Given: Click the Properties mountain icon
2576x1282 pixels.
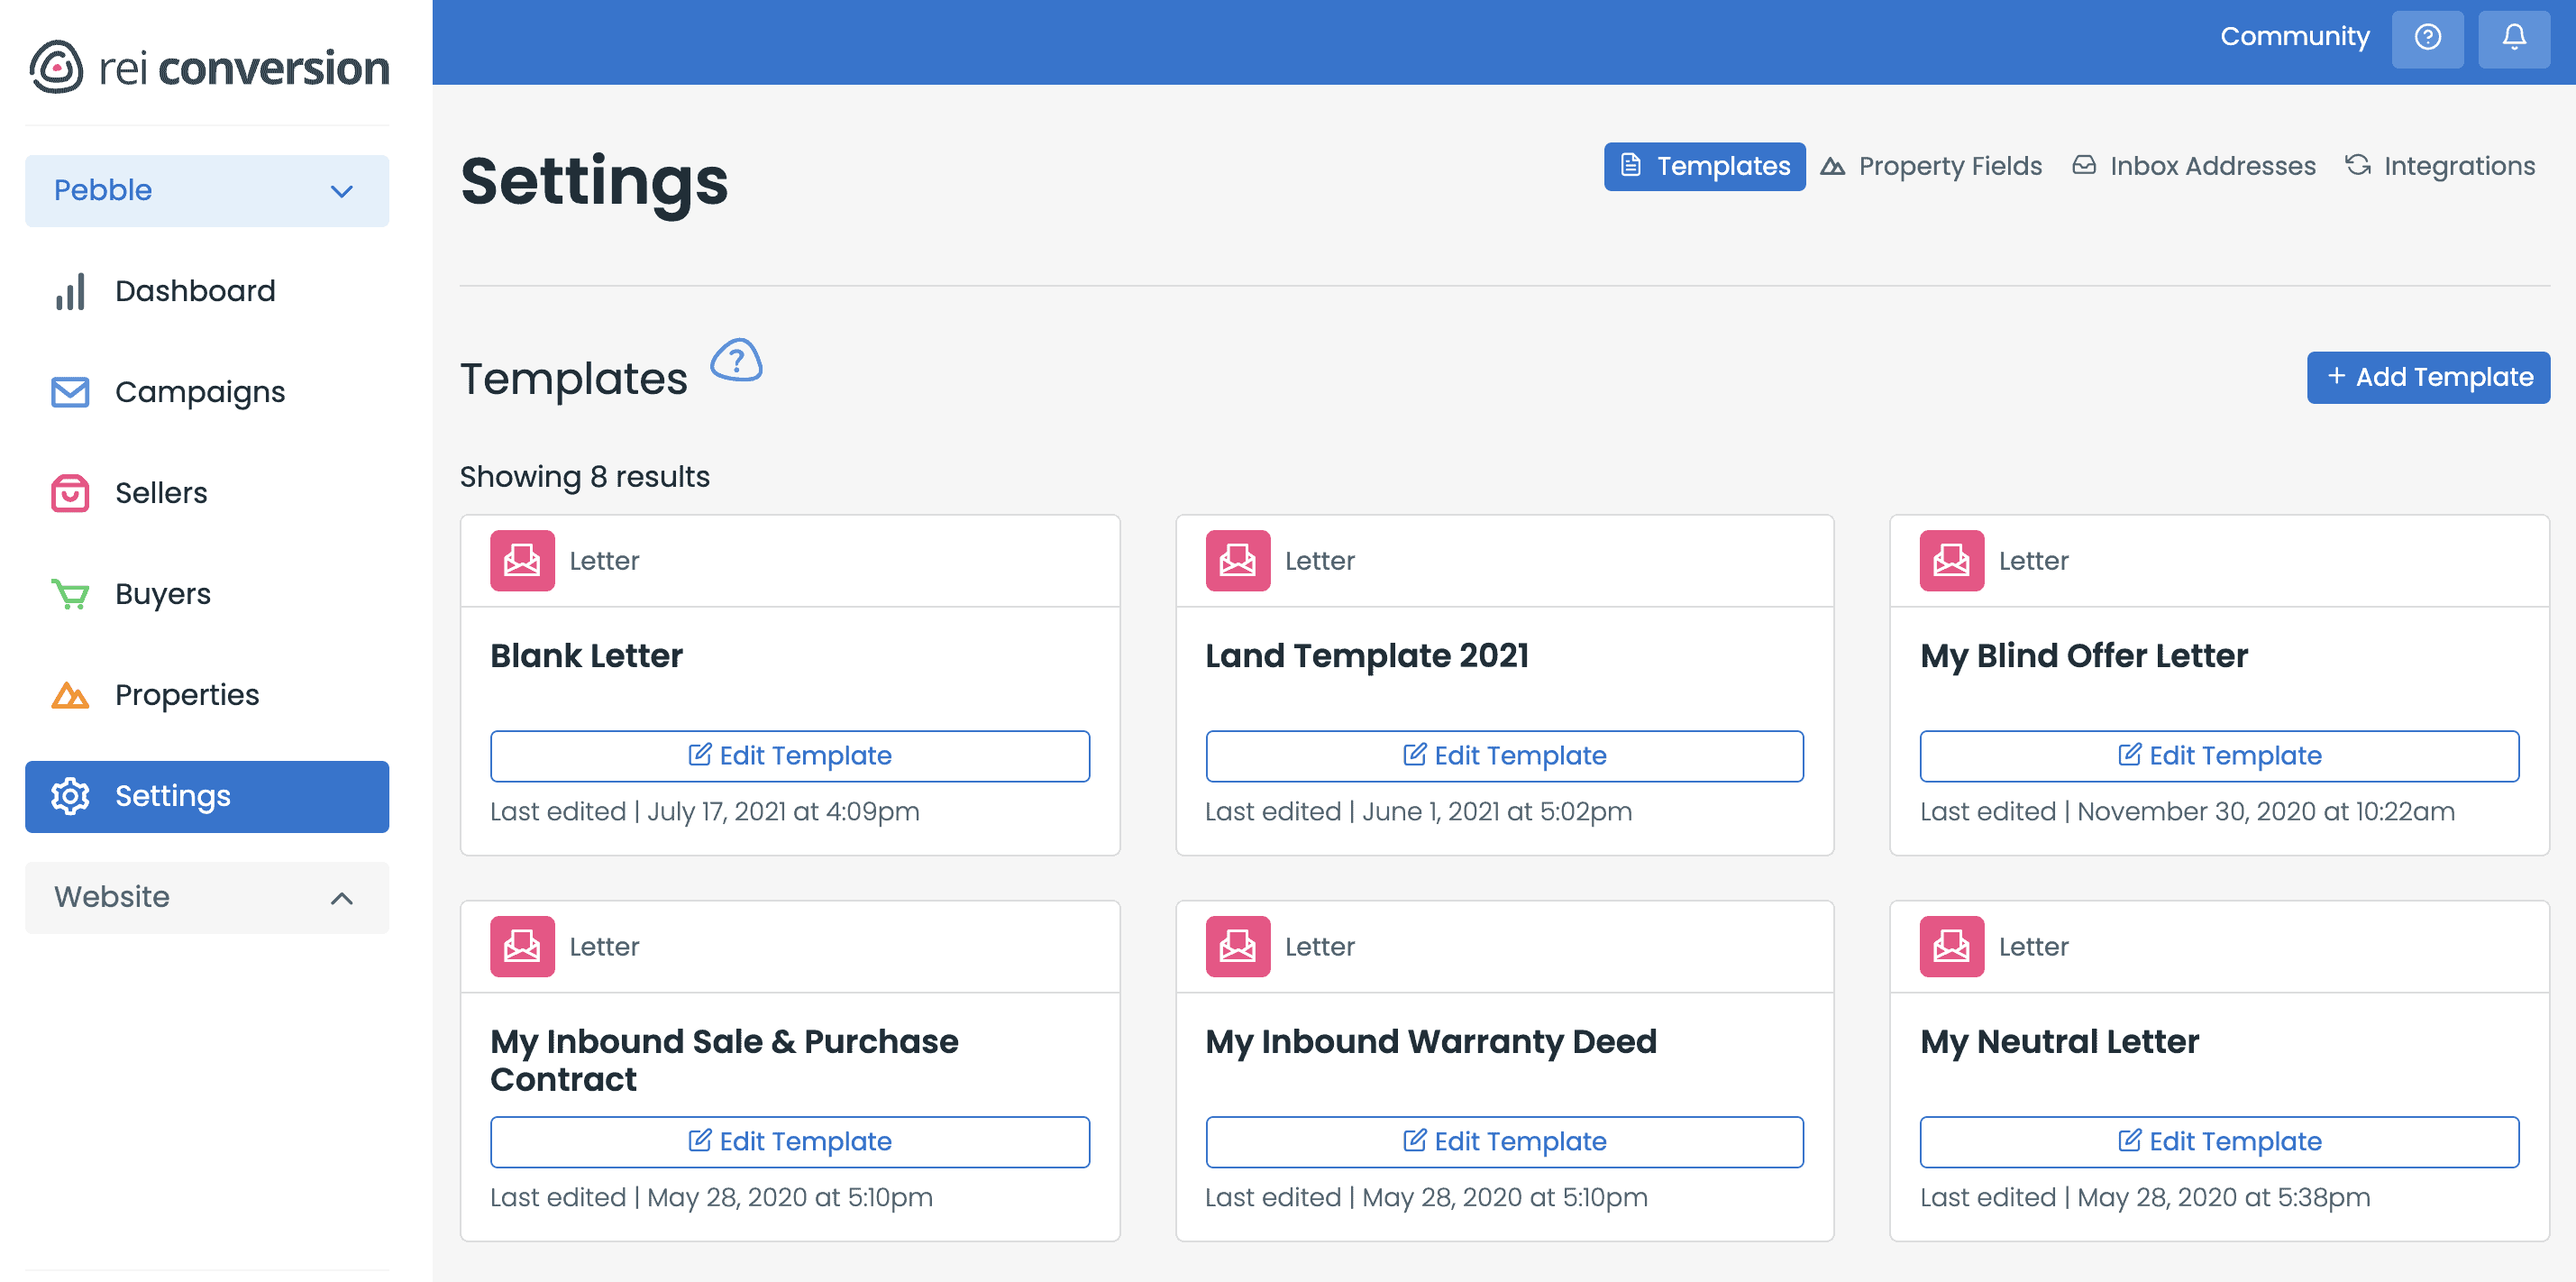Looking at the screenshot, I should point(70,695).
